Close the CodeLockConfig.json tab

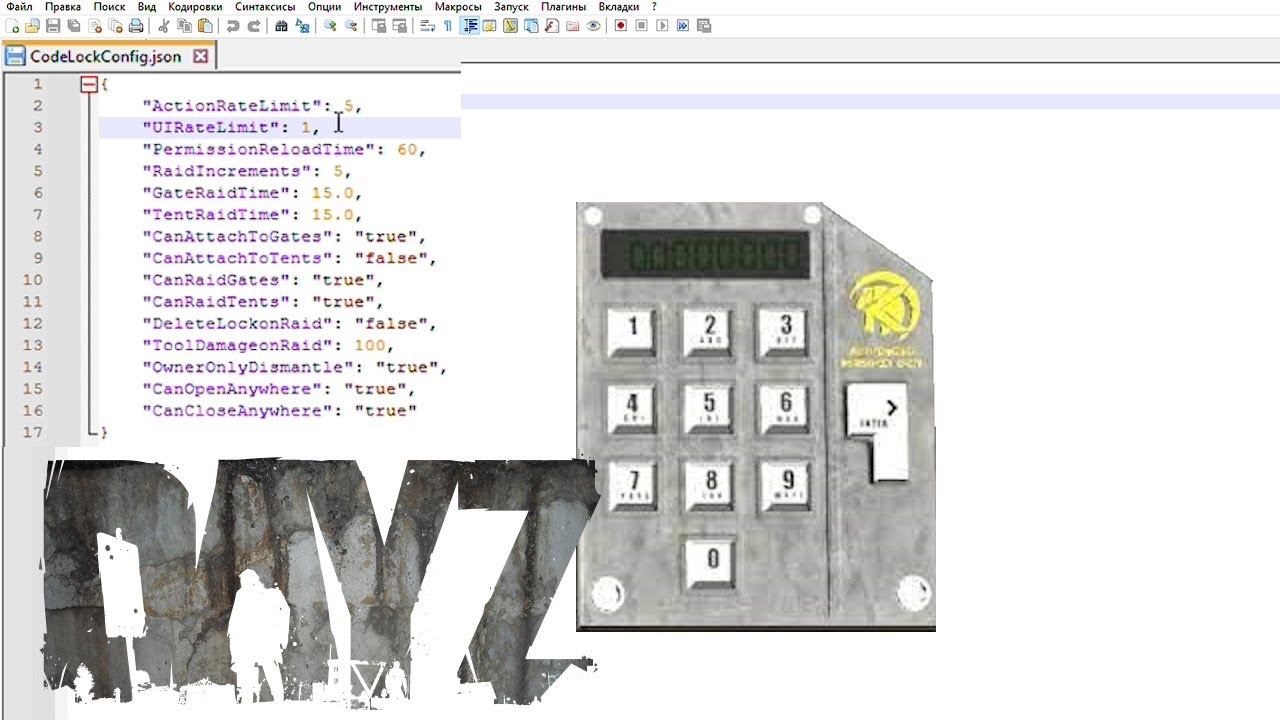[200, 57]
